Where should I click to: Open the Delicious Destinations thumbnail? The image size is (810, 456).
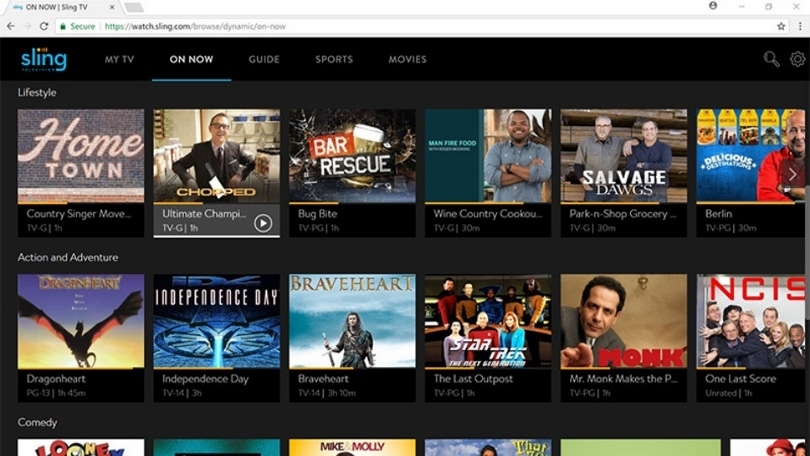tap(751, 155)
